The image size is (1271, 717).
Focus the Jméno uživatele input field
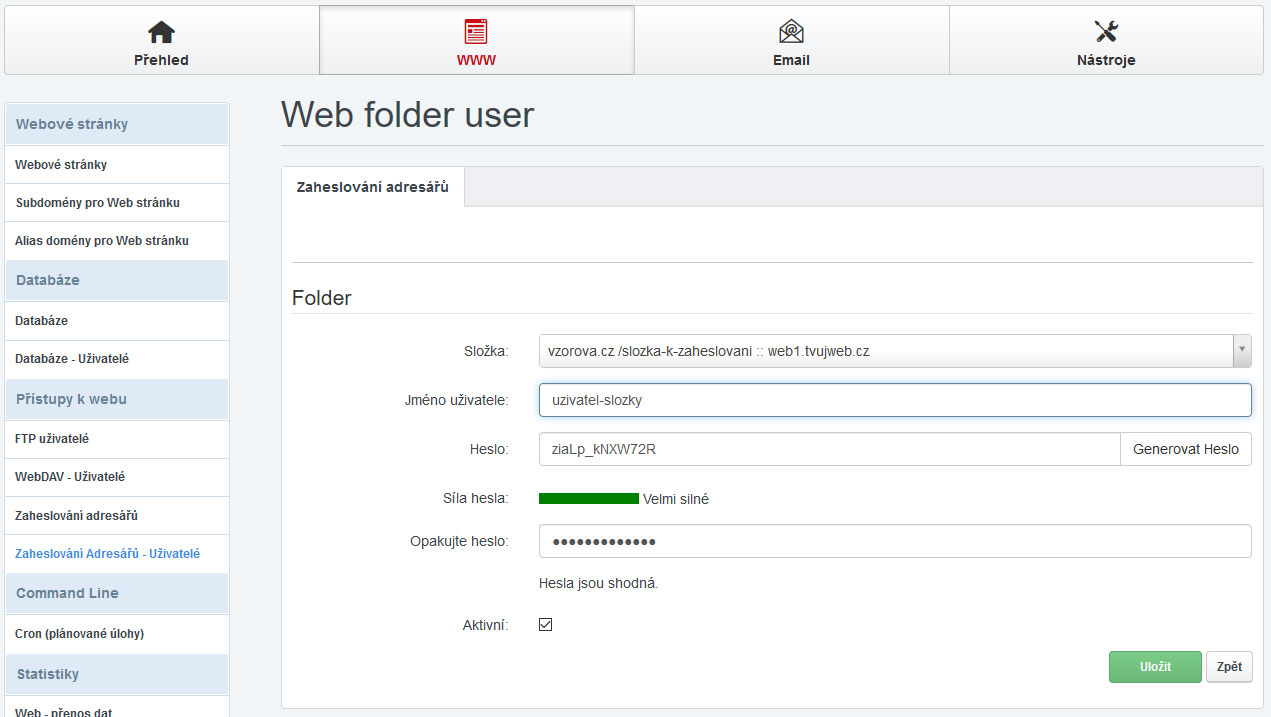[894, 400]
